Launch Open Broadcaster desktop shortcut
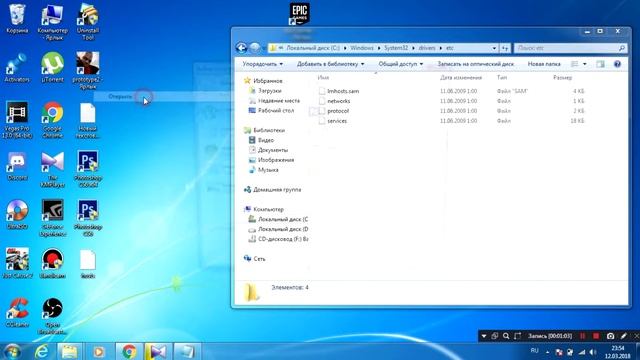The width and height of the screenshot is (640, 360). (52, 316)
